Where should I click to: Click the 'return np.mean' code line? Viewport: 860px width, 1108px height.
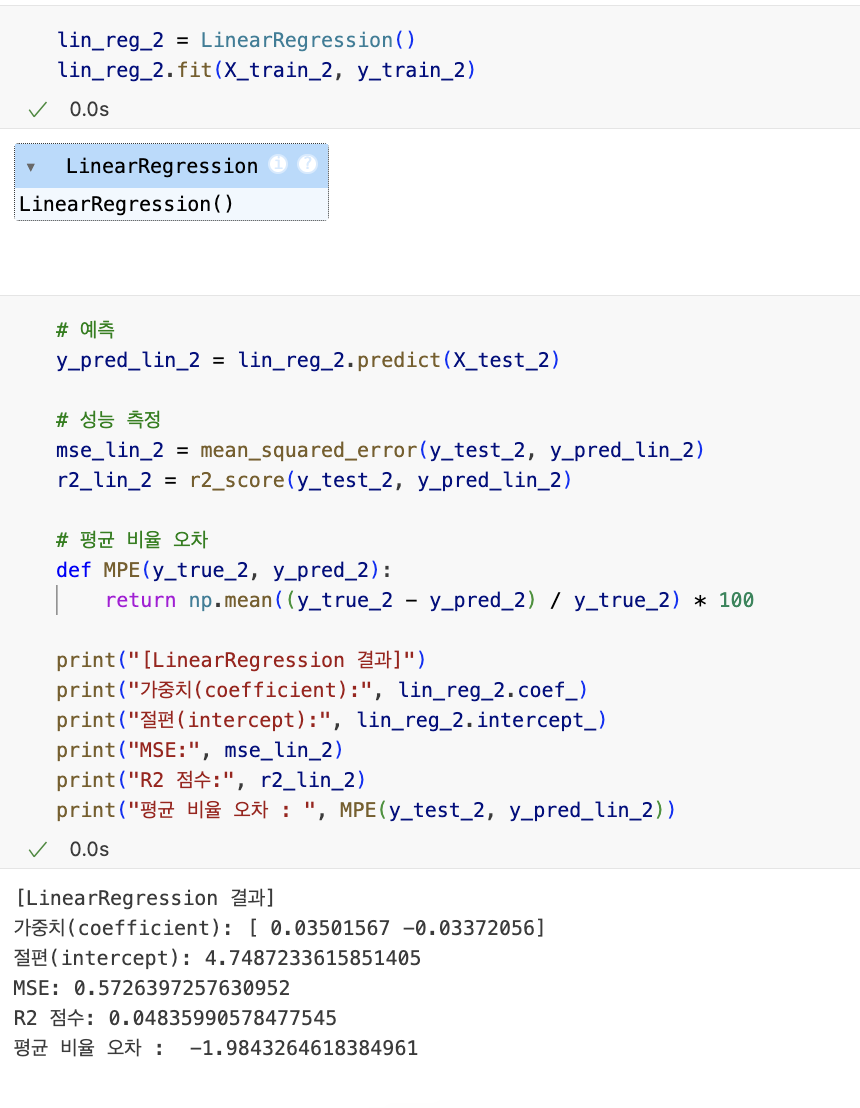tap(430, 601)
